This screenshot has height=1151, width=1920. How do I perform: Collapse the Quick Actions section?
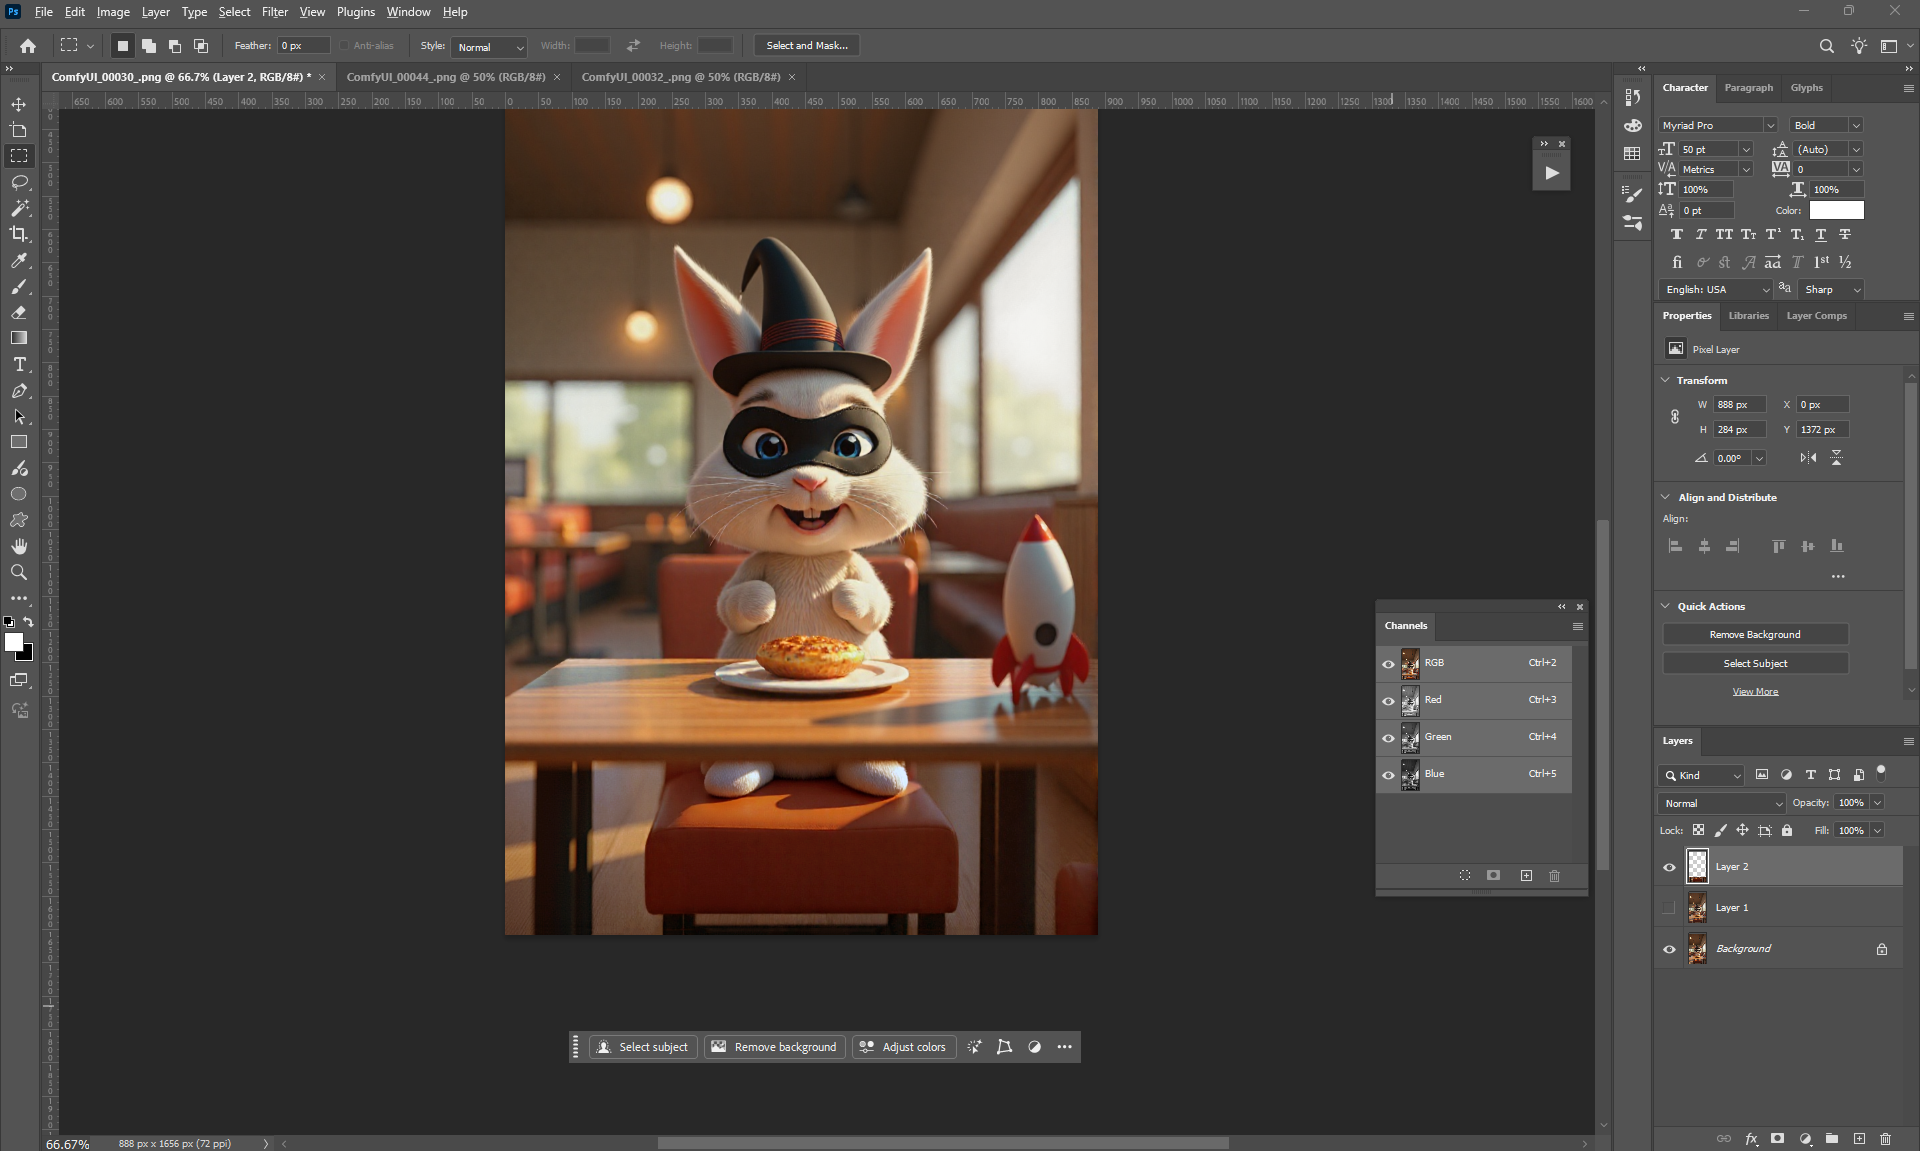click(1666, 606)
